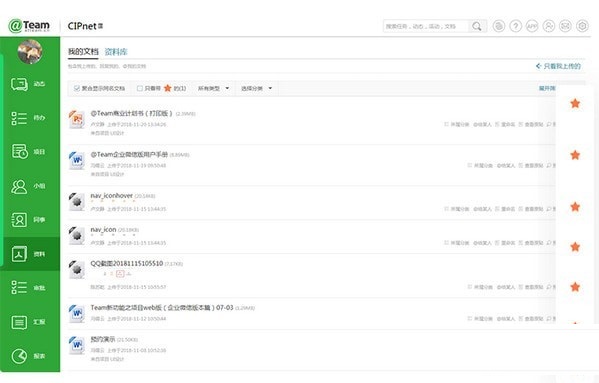Click the search input field in header
Viewport: 599px width, 383px height.
point(426,26)
